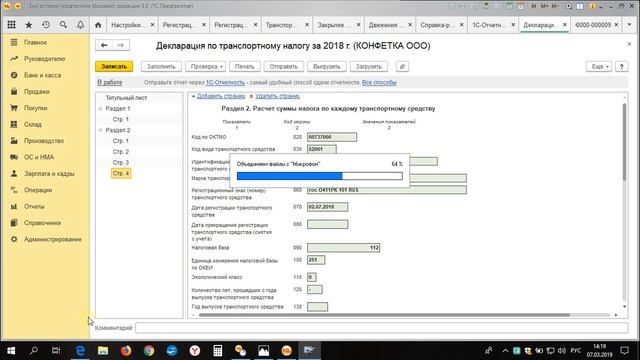Select Стр. 3 under Раздел 2
This screenshot has height=360, width=640.
[121, 162]
